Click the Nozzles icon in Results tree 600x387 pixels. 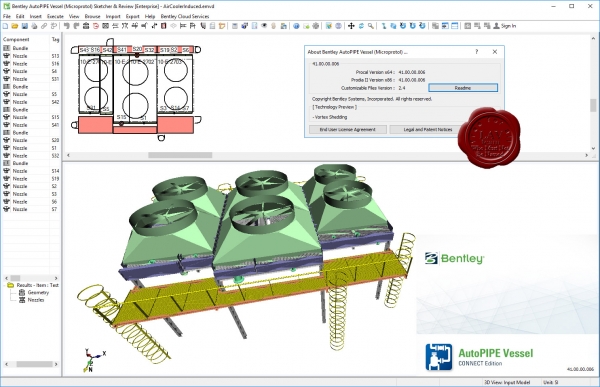coord(22,300)
